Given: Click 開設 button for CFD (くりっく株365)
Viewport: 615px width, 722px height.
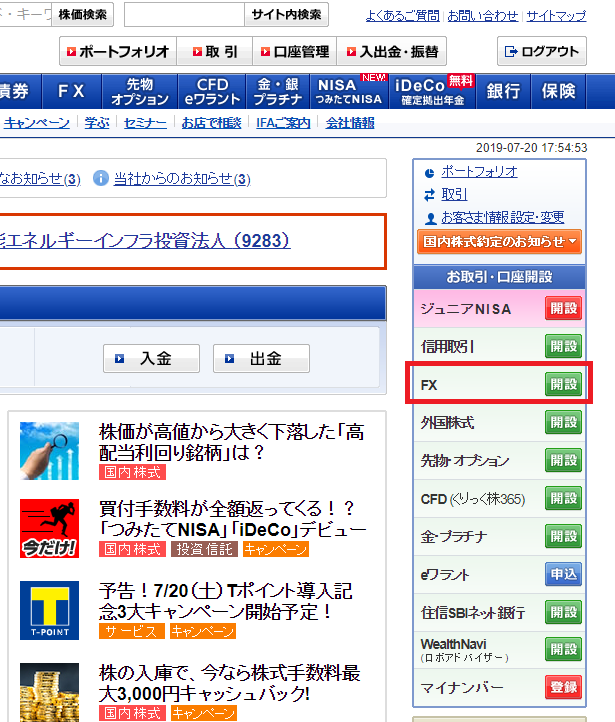Looking at the screenshot, I should coord(563,498).
